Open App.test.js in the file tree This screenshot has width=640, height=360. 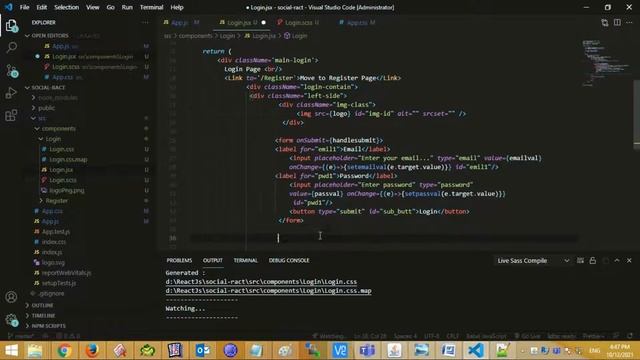[x=56, y=232]
